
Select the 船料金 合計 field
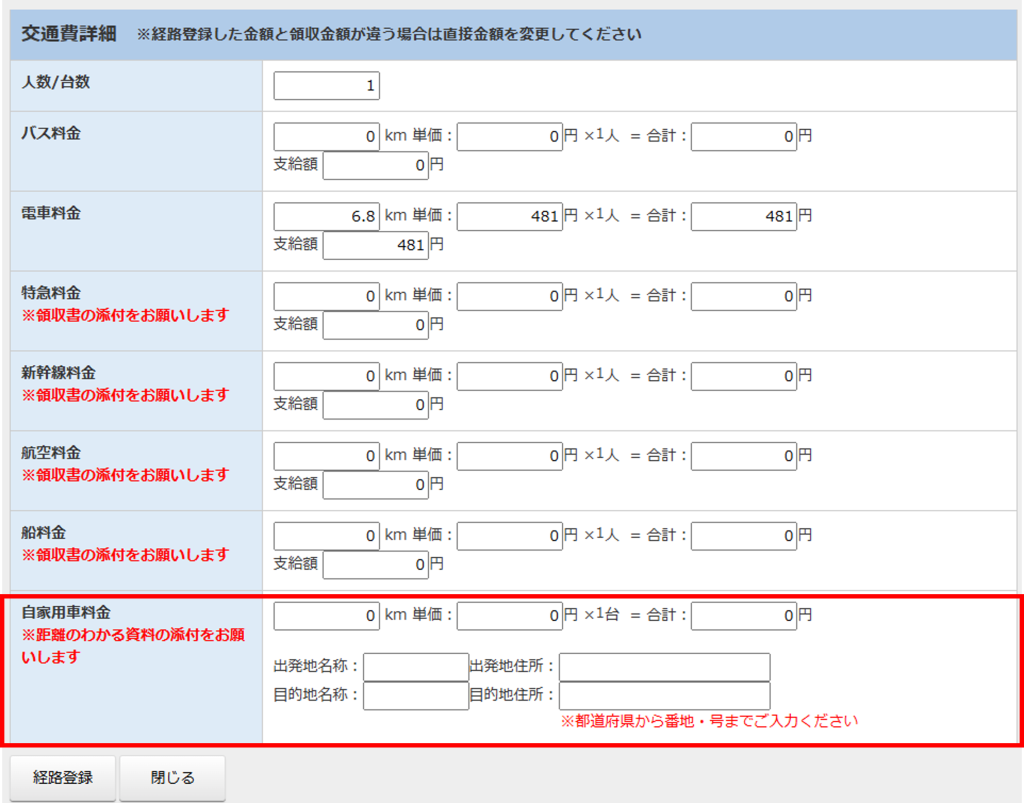pyautogui.click(x=744, y=536)
